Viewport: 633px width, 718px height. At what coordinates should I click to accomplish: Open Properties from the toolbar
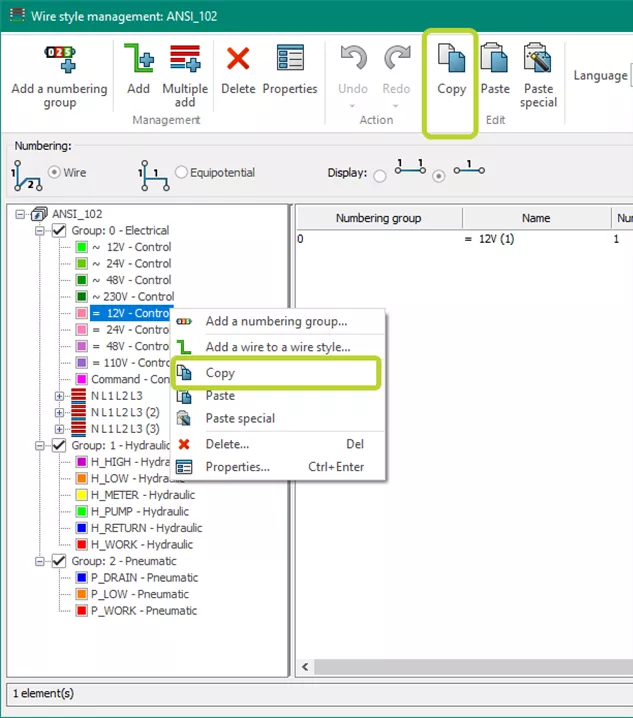pyautogui.click(x=289, y=60)
